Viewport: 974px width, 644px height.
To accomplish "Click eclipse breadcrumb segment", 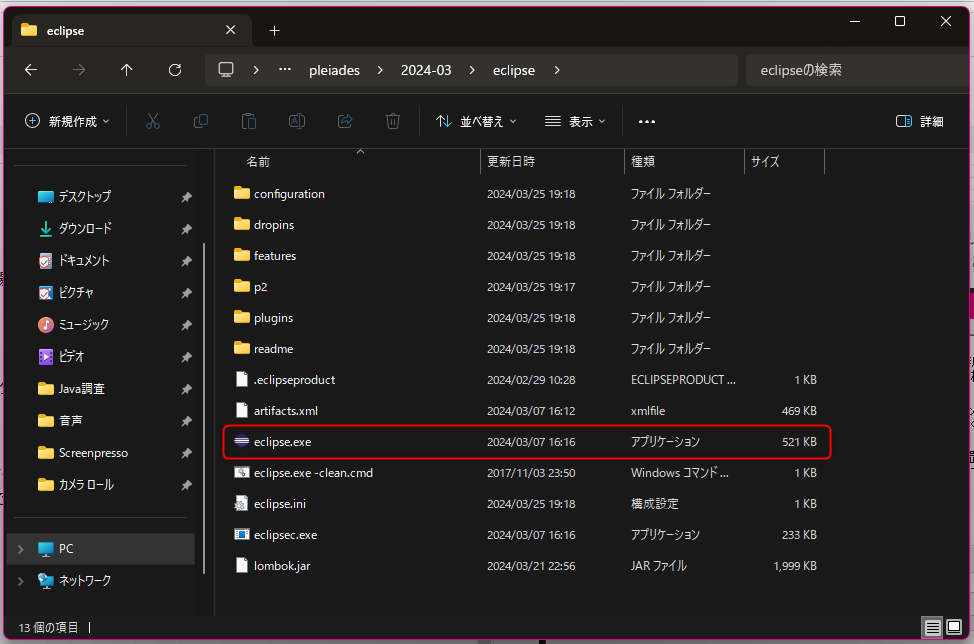I will pyautogui.click(x=514, y=70).
